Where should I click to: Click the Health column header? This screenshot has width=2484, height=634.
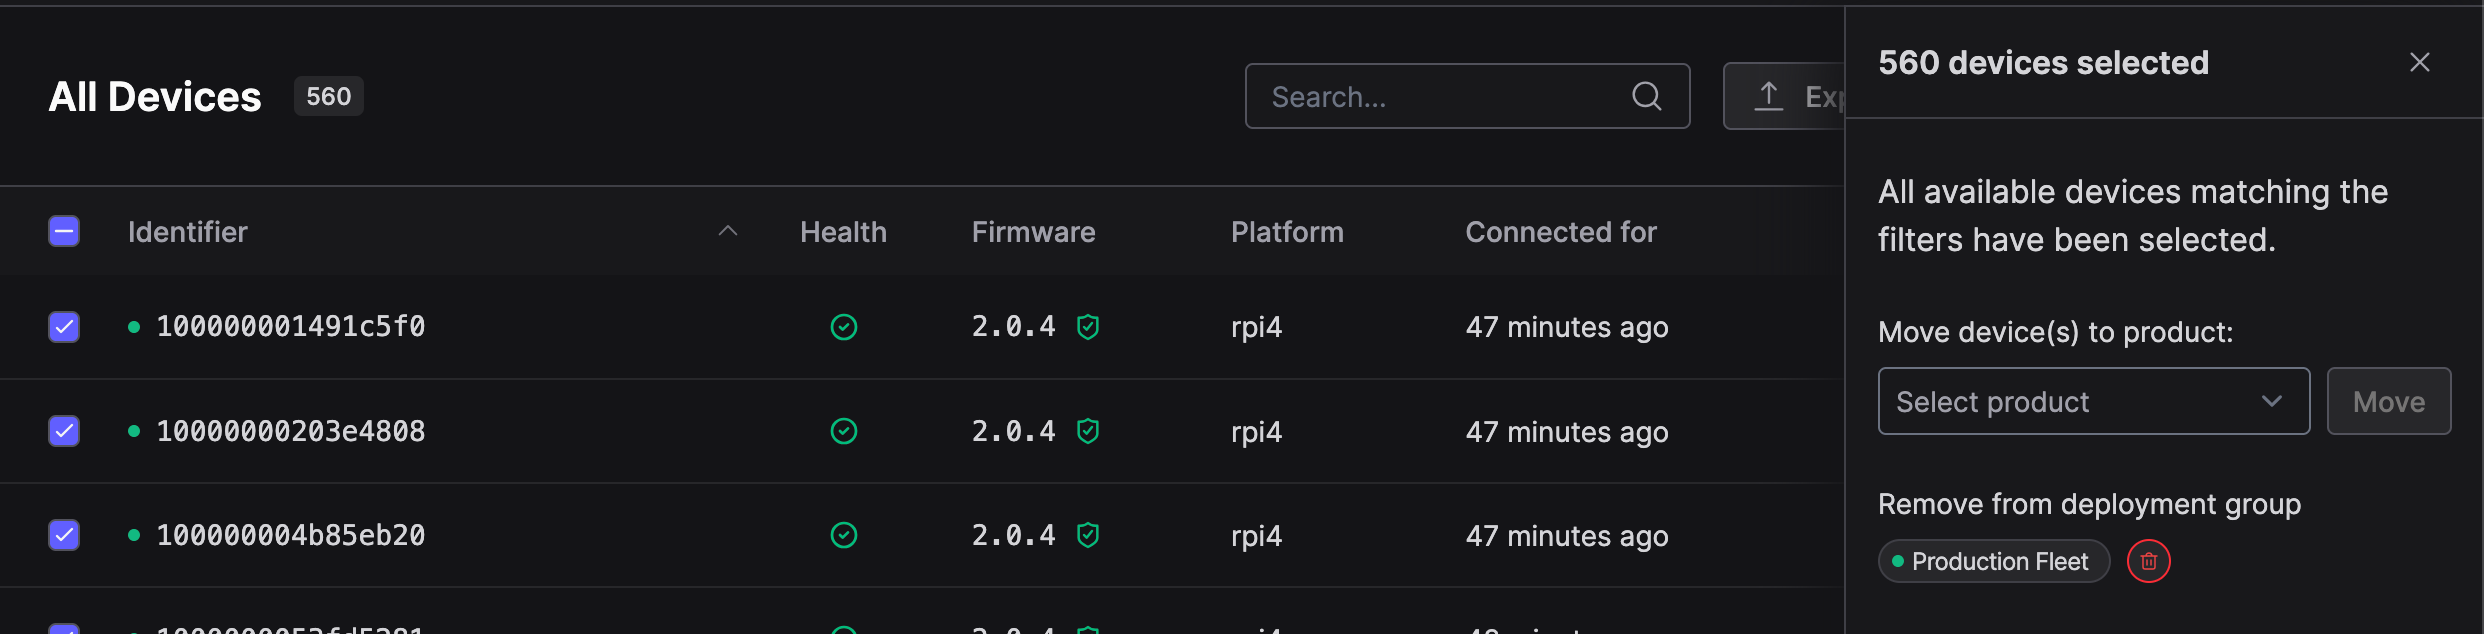point(843,232)
